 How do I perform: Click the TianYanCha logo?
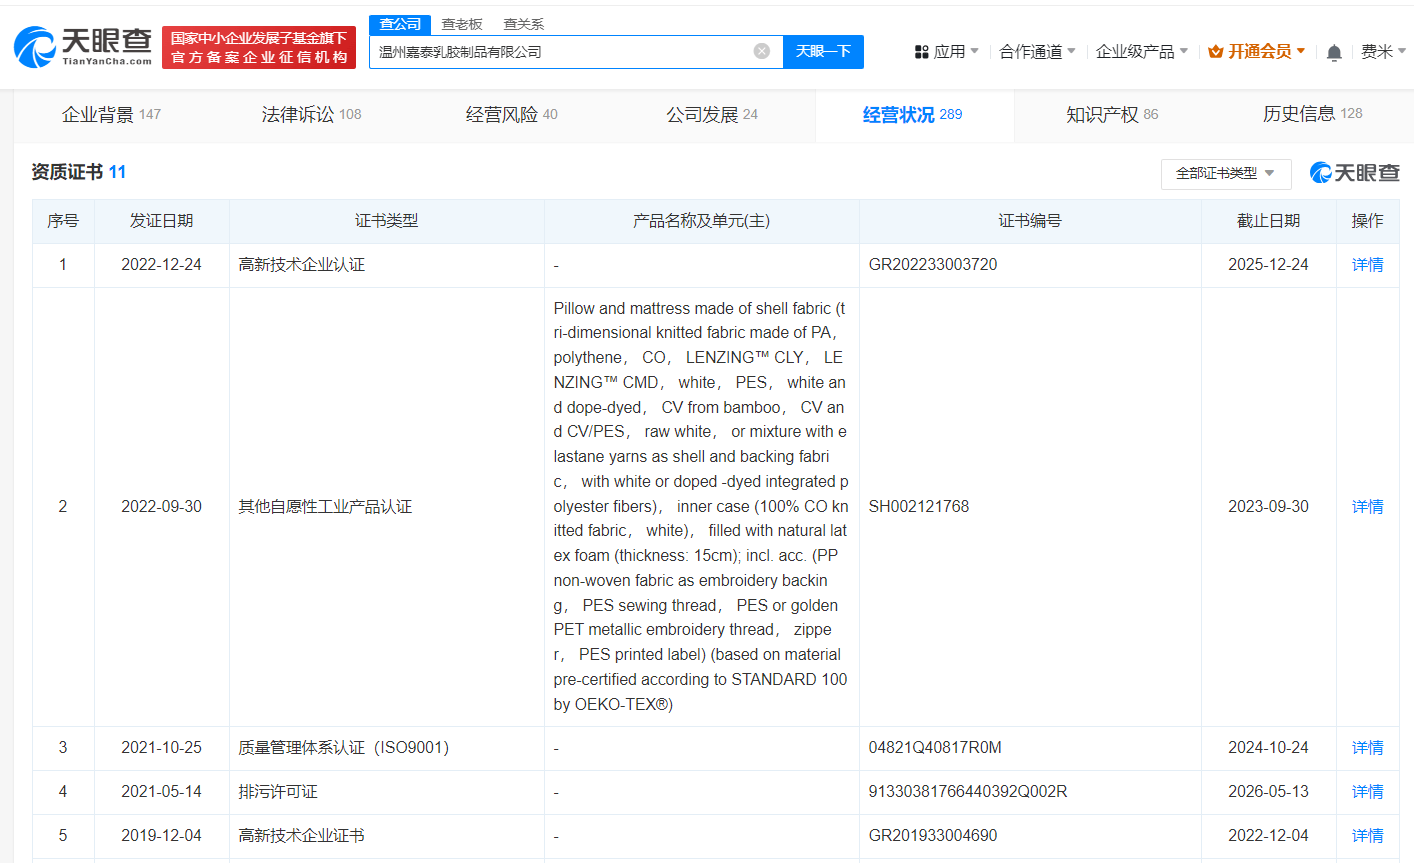(x=83, y=46)
